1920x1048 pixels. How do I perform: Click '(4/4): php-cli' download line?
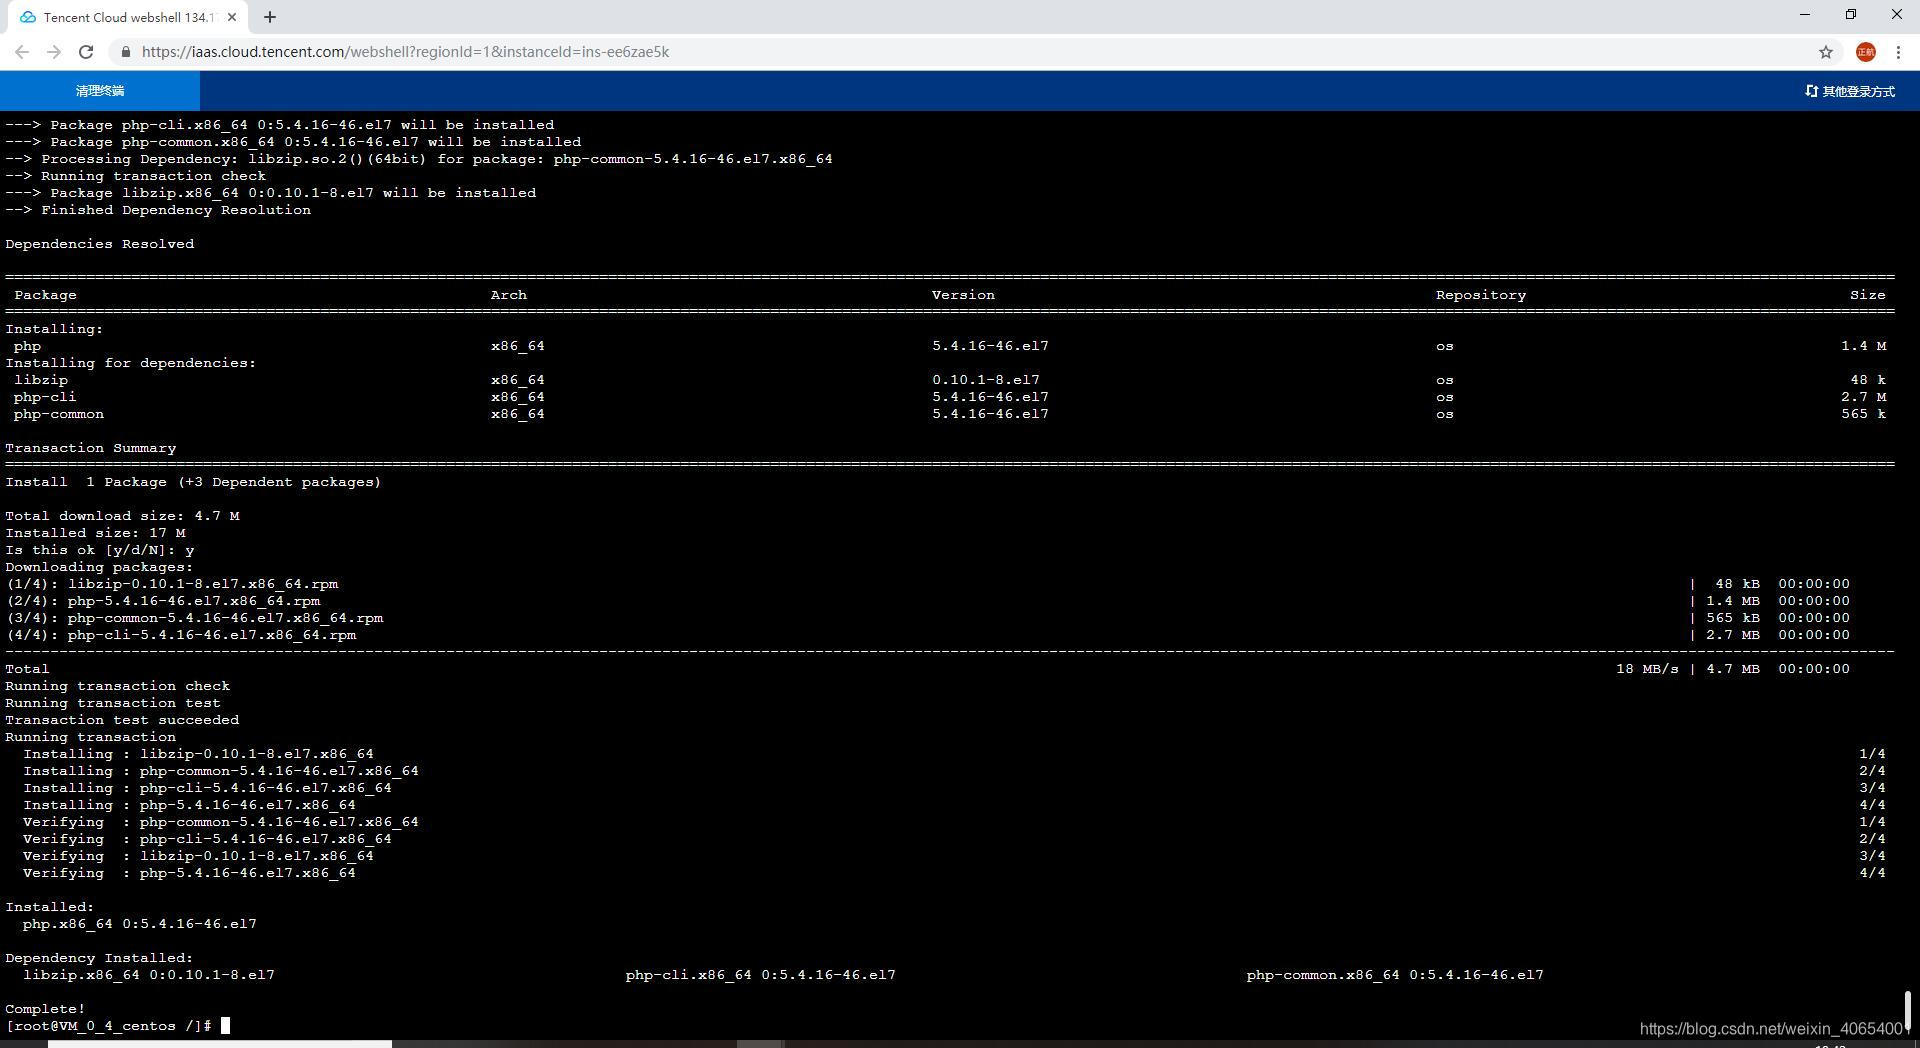tap(181, 635)
